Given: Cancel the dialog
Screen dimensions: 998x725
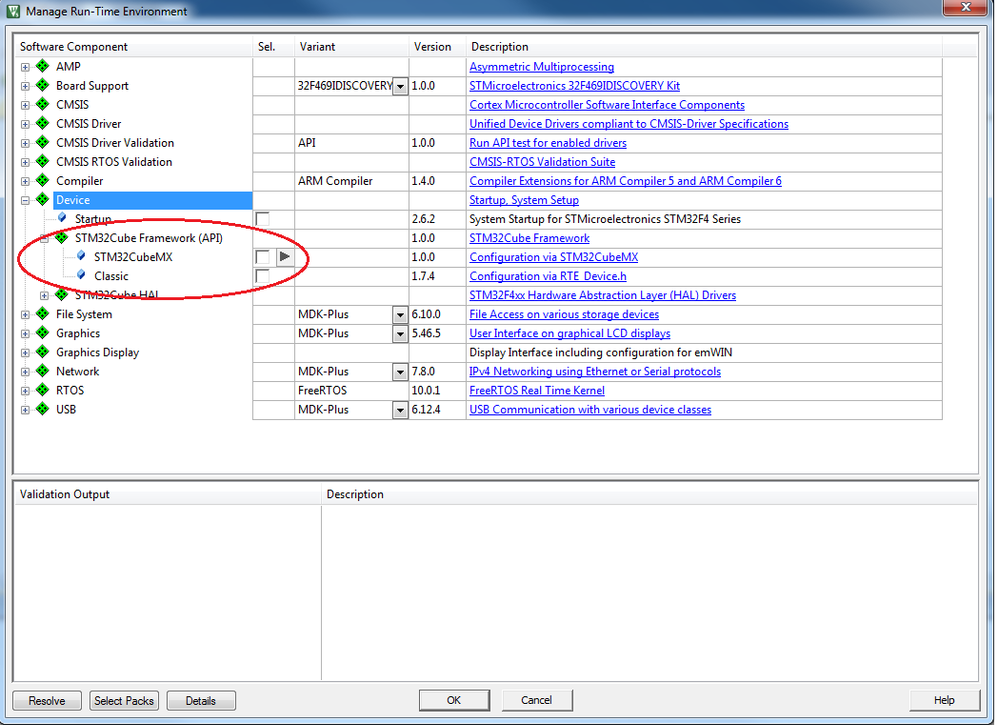Looking at the screenshot, I should 537,700.
